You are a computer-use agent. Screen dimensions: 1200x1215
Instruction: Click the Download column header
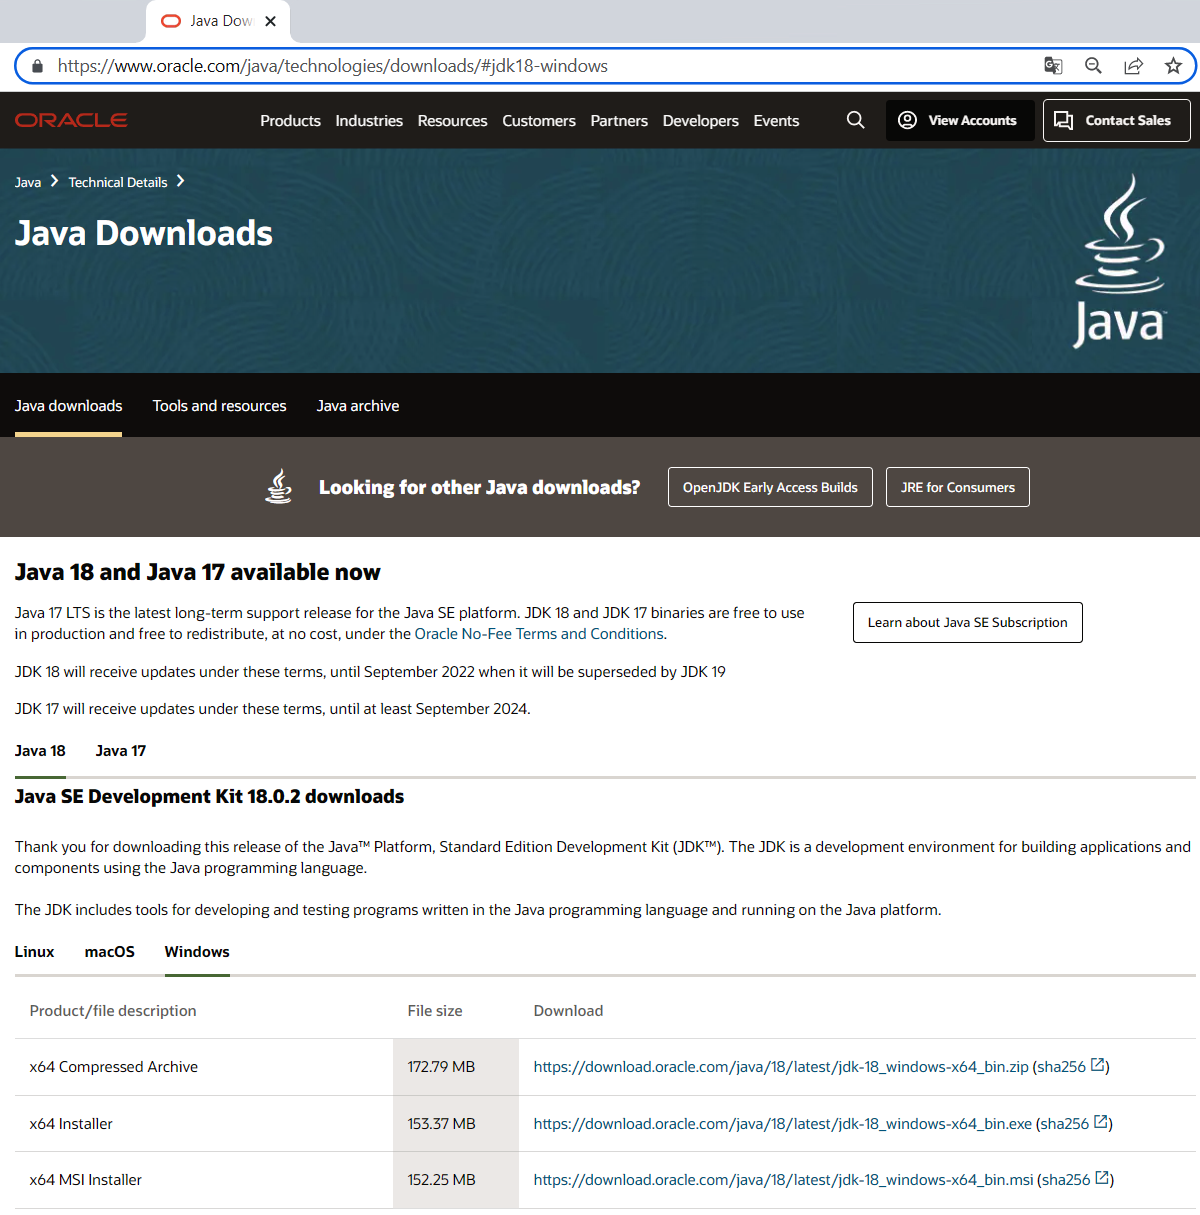click(x=568, y=1011)
